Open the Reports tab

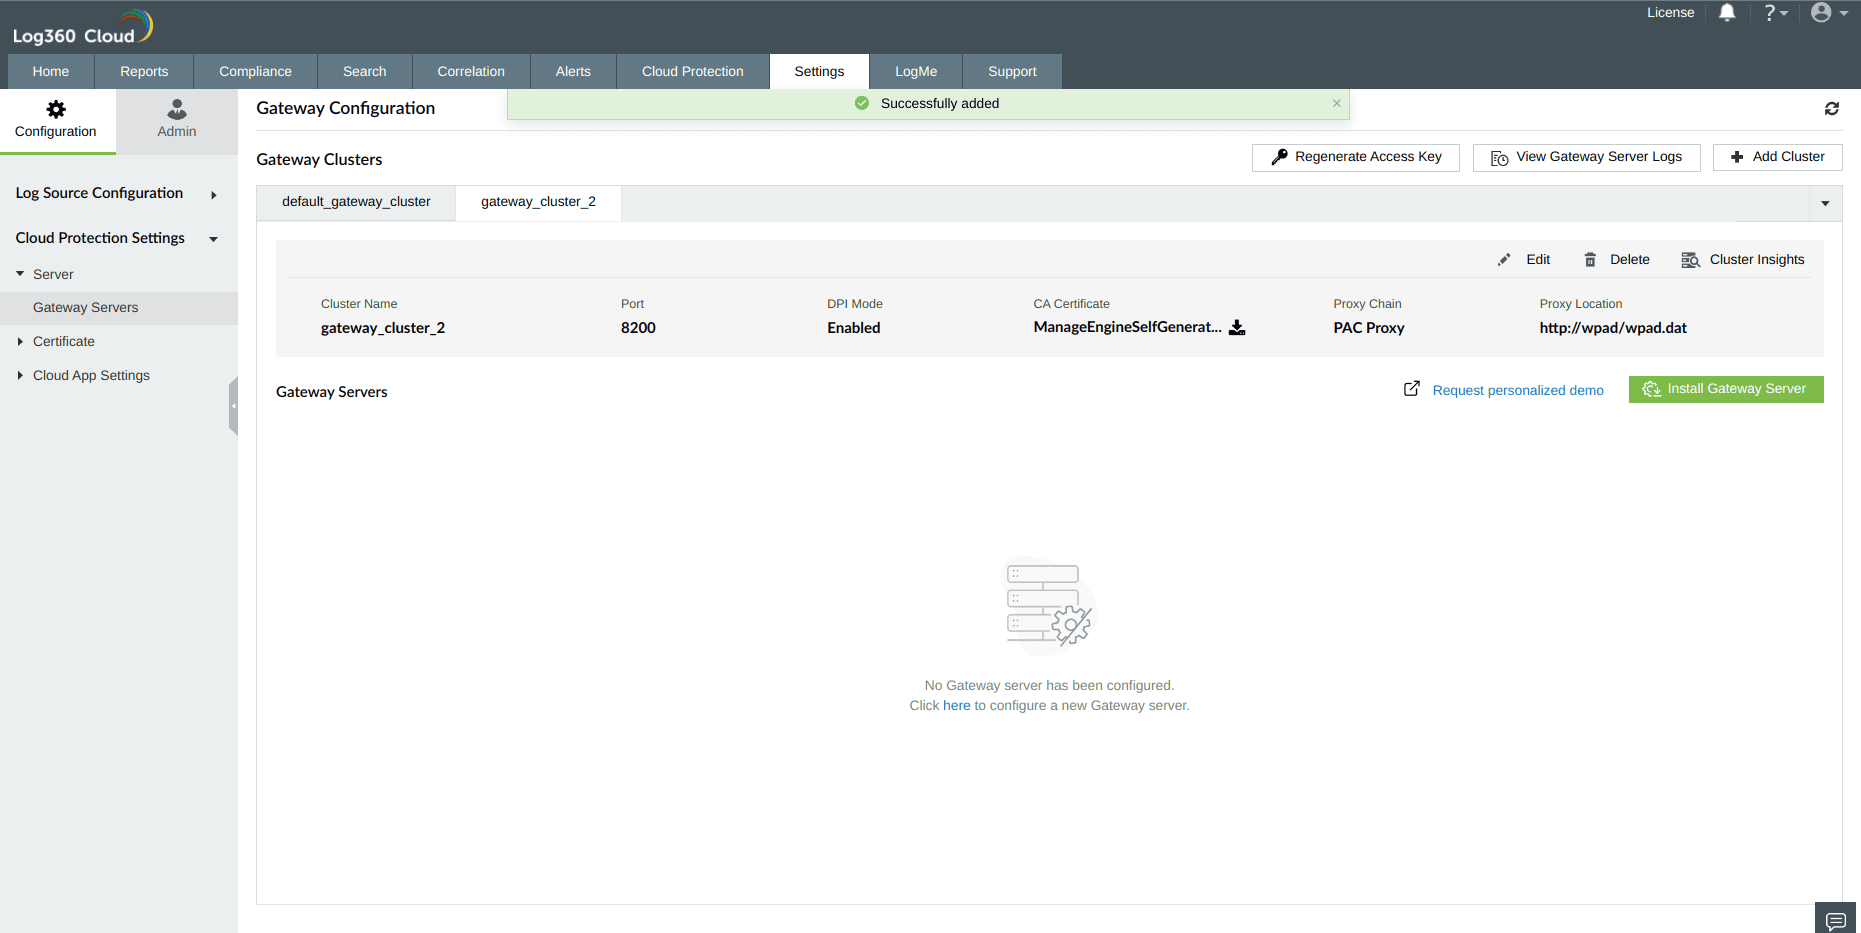(x=144, y=72)
